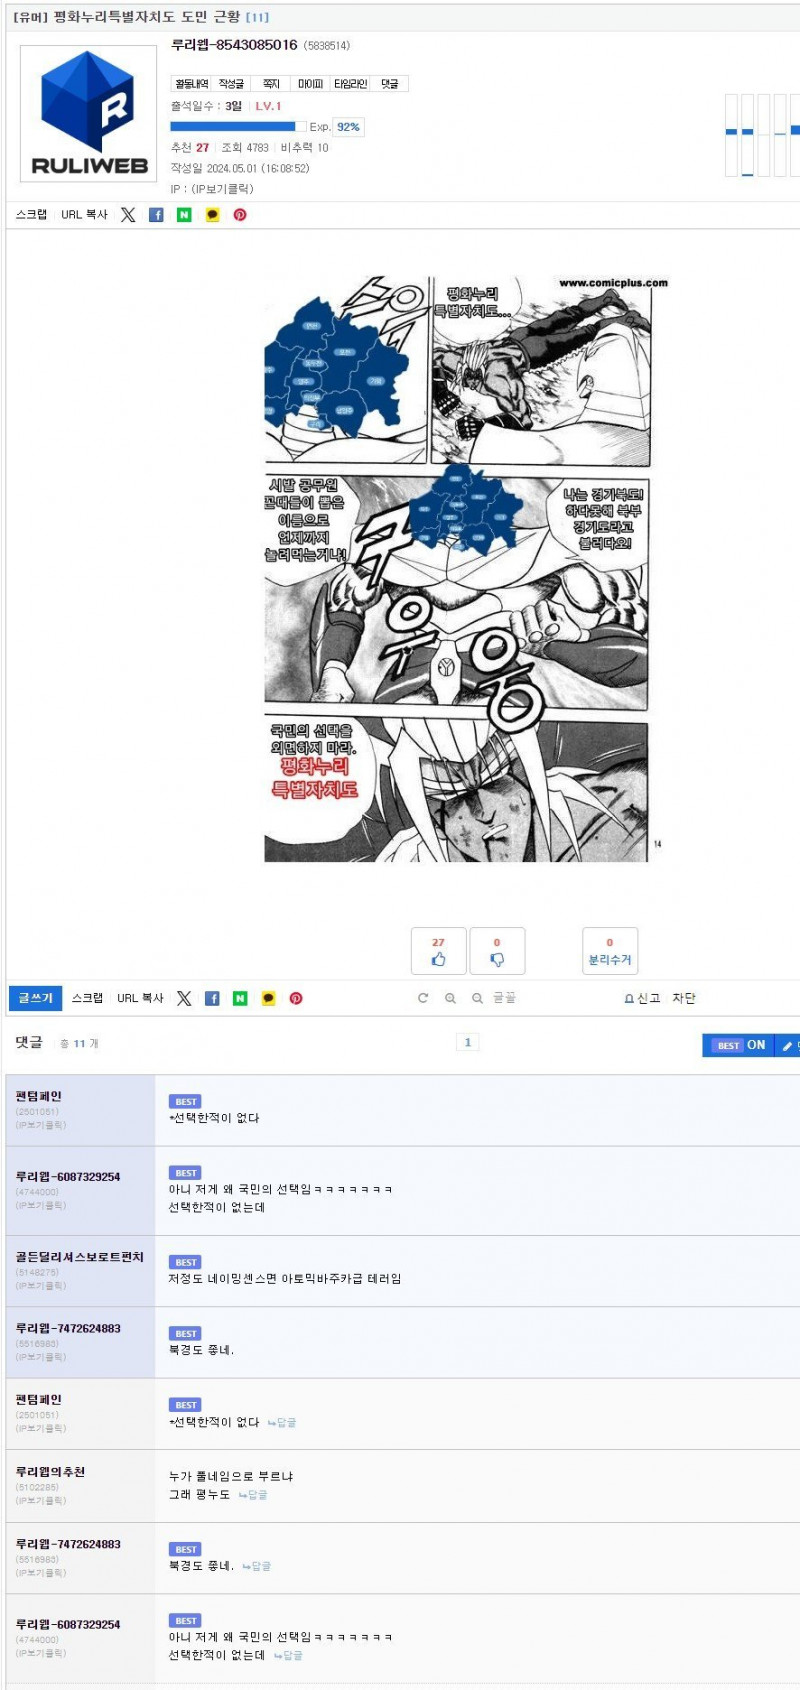
Task: Click the 글쓰기 write button
Action: [x=35, y=998]
